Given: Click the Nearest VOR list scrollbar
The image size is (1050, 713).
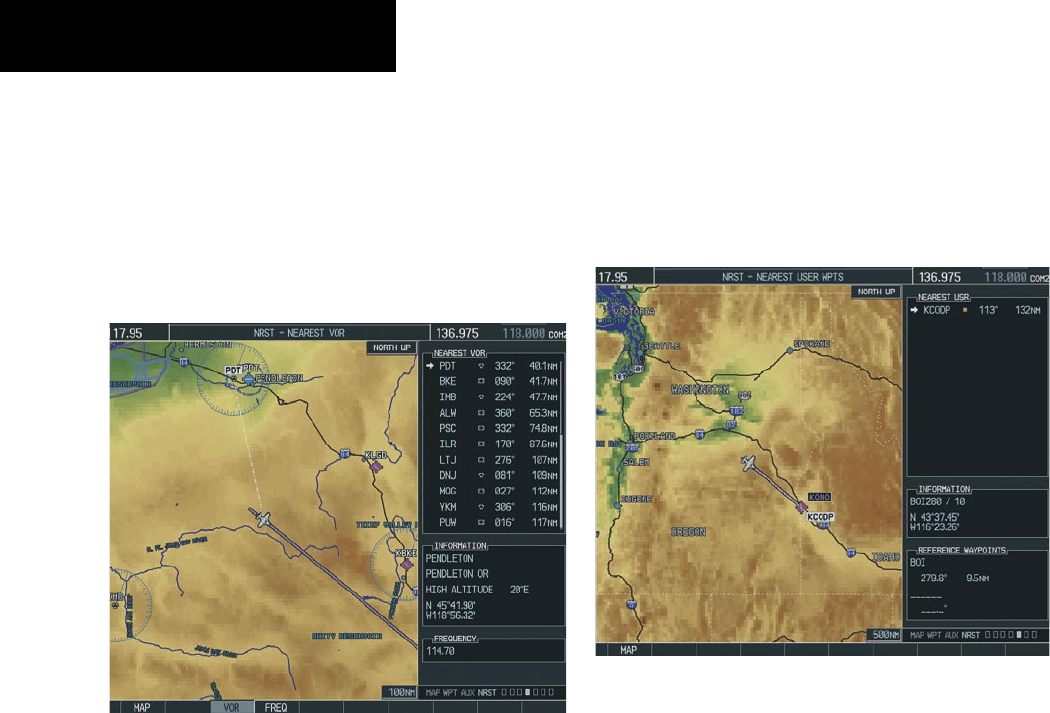Looking at the screenshot, I should [x=561, y=445].
